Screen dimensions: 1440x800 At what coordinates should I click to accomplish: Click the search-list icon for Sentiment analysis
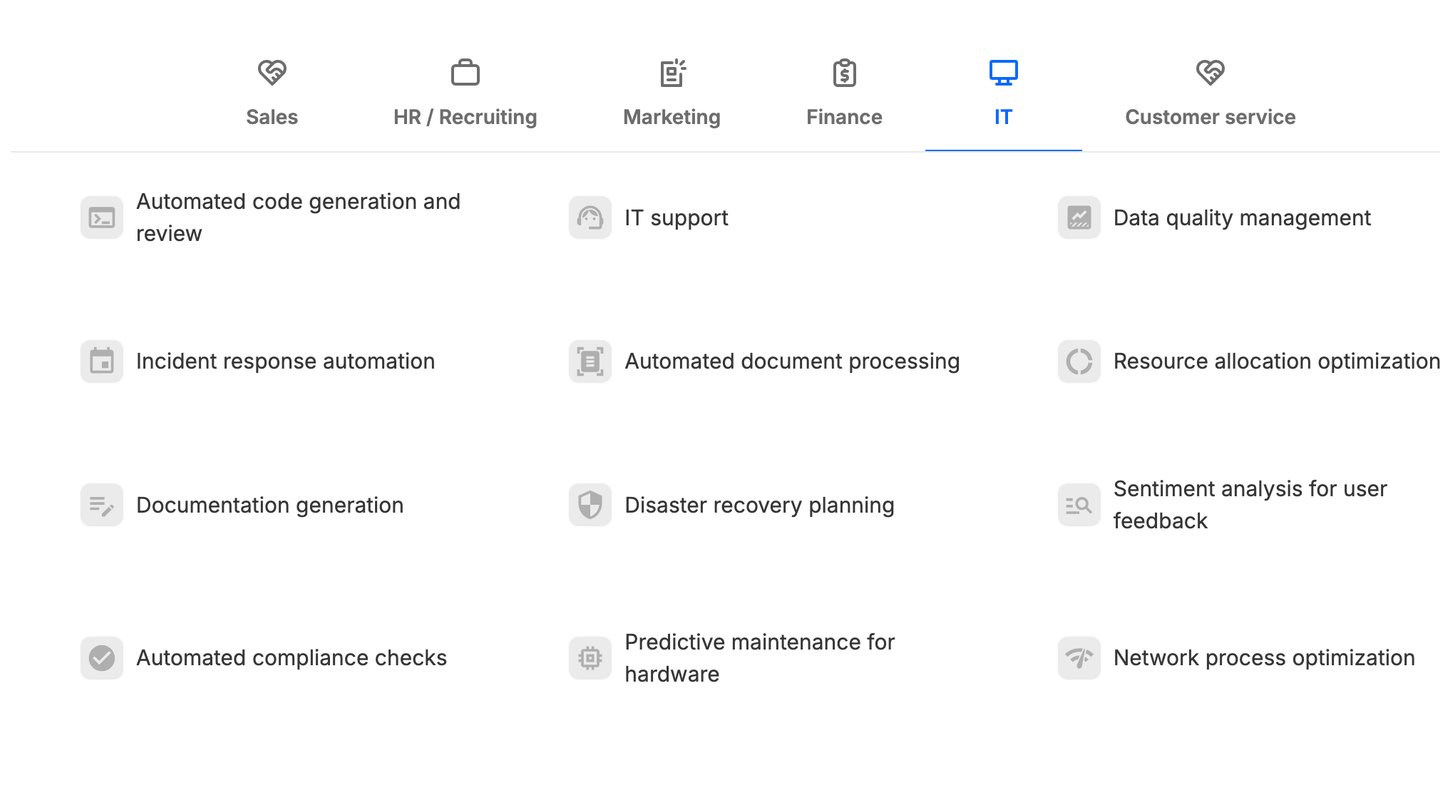pyautogui.click(x=1079, y=505)
